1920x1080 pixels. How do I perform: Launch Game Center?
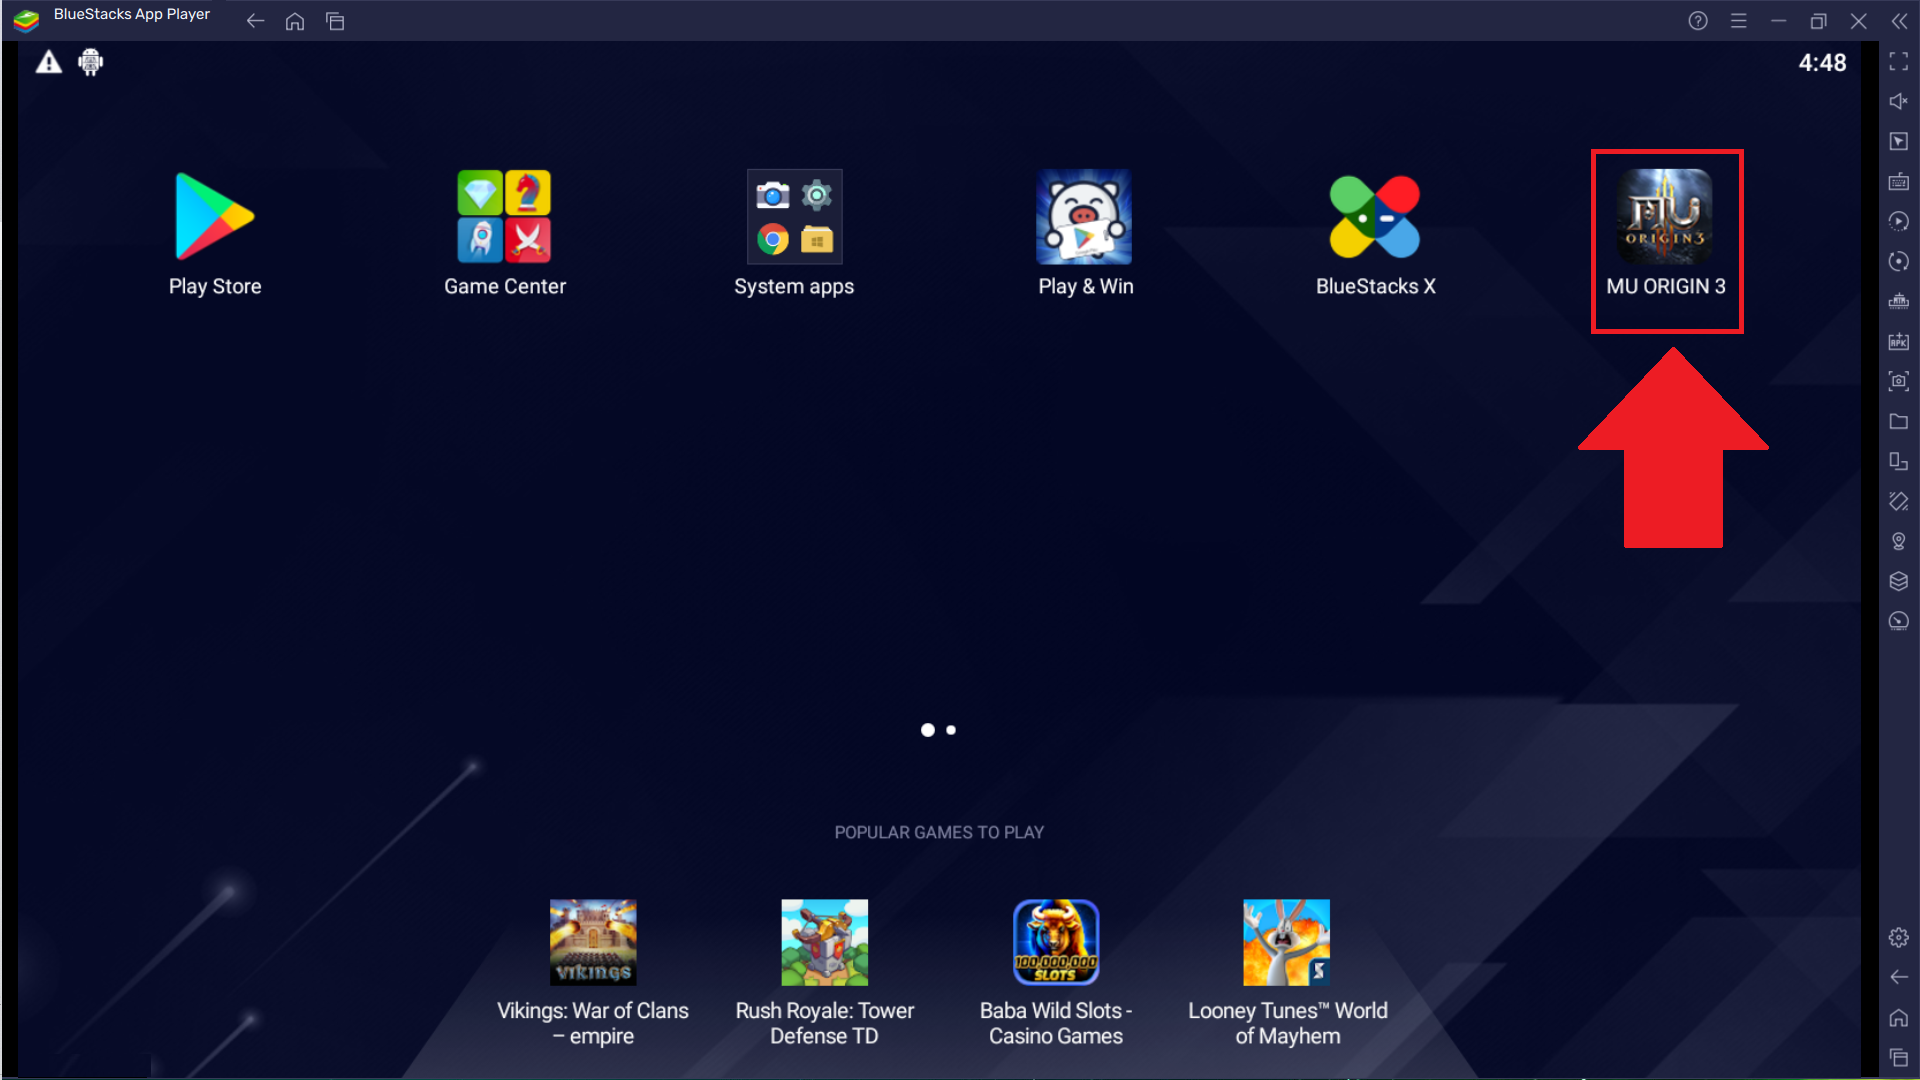505,217
